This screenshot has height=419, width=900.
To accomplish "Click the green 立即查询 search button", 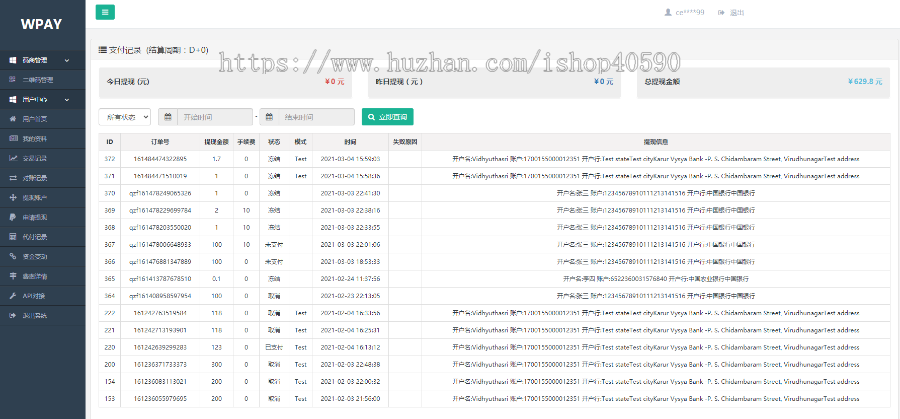I will [386, 117].
